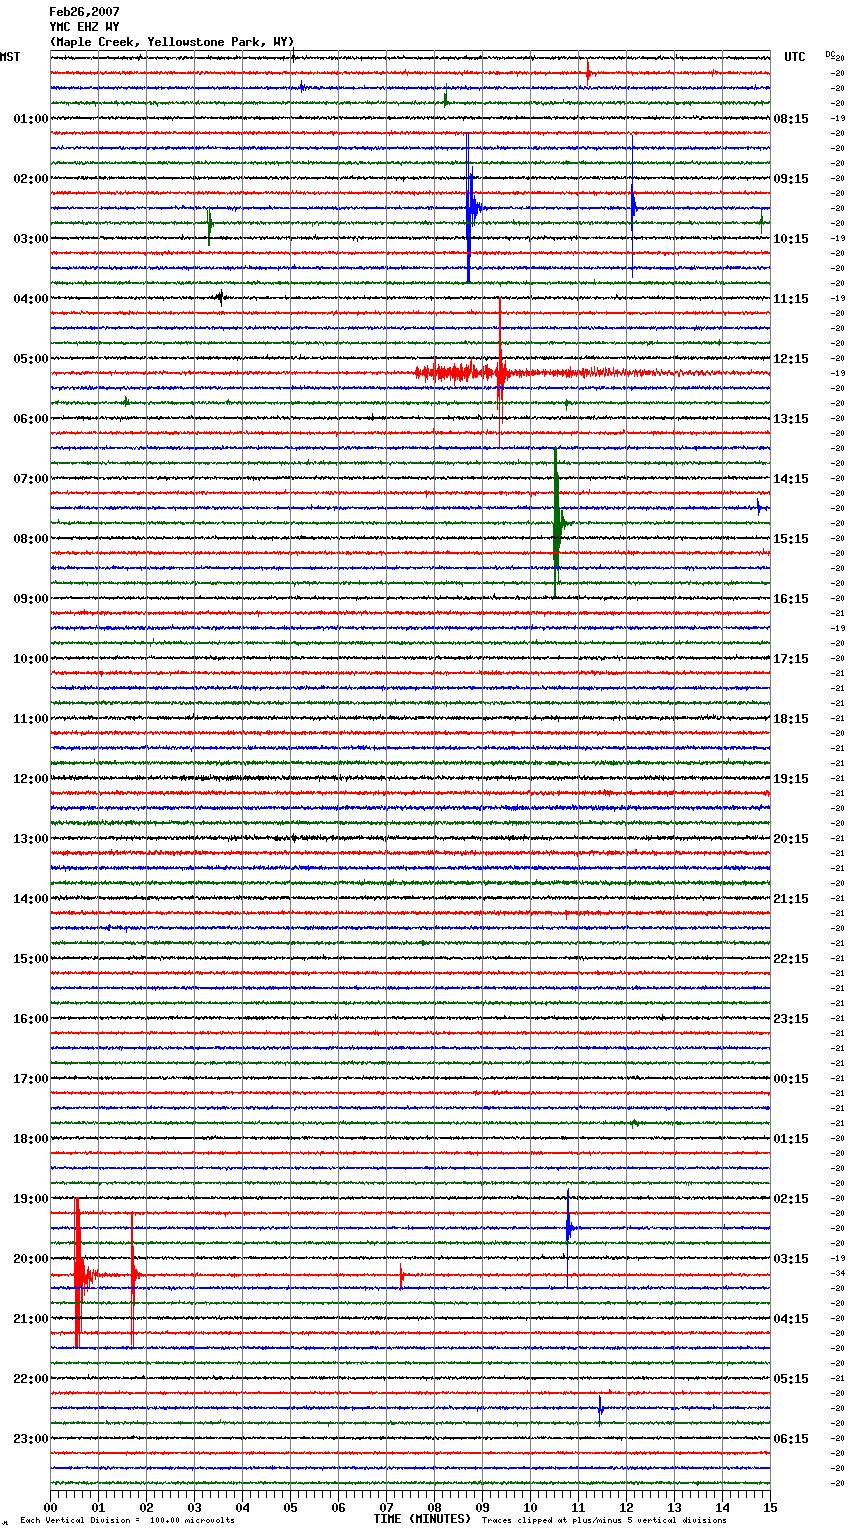The height and width of the screenshot is (1534, 850).
Task: Click minute tick '15' on bottom axis
Action: coord(770,1507)
